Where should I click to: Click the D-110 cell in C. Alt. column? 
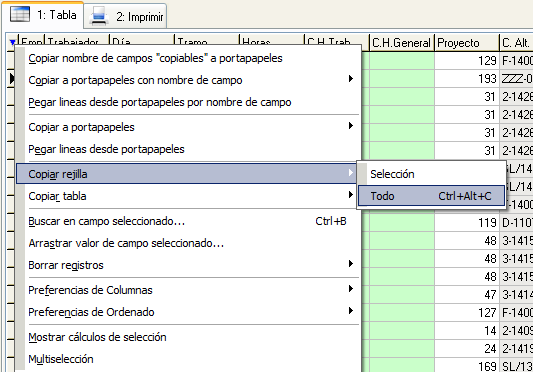(516, 223)
